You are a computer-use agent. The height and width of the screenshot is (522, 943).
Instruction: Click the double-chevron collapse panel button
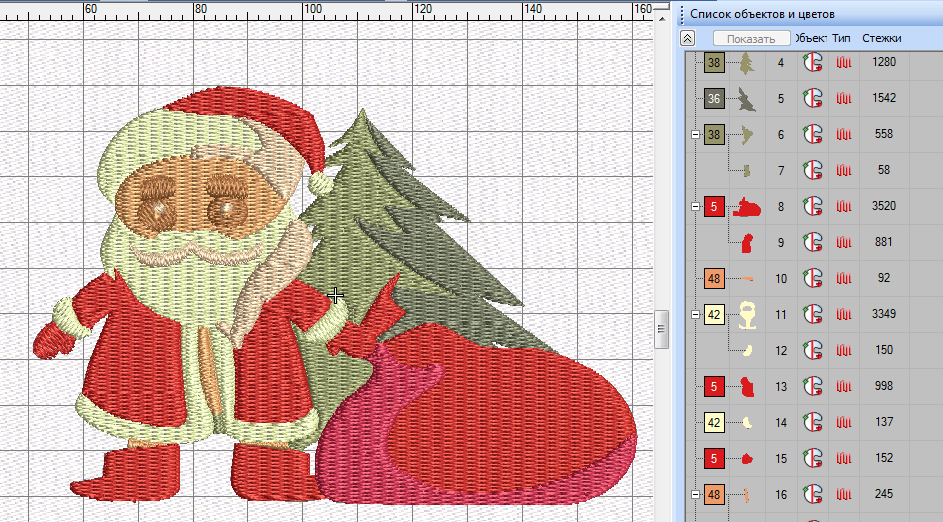pos(687,38)
